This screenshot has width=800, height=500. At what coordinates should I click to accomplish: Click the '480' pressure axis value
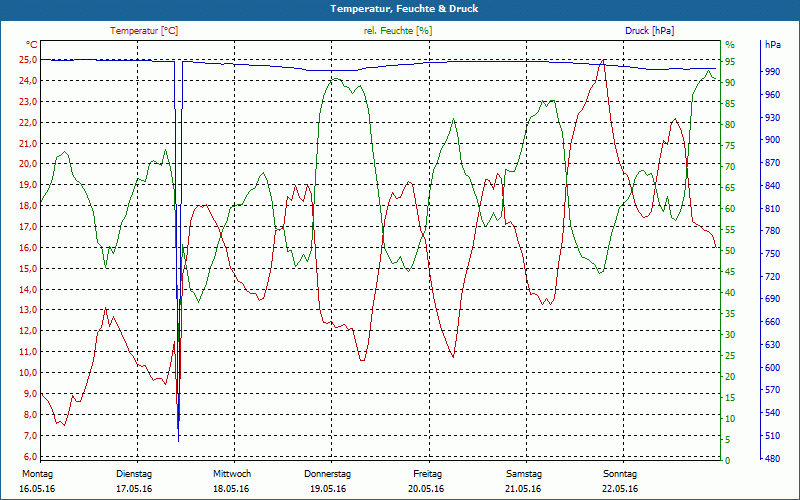(x=772, y=458)
